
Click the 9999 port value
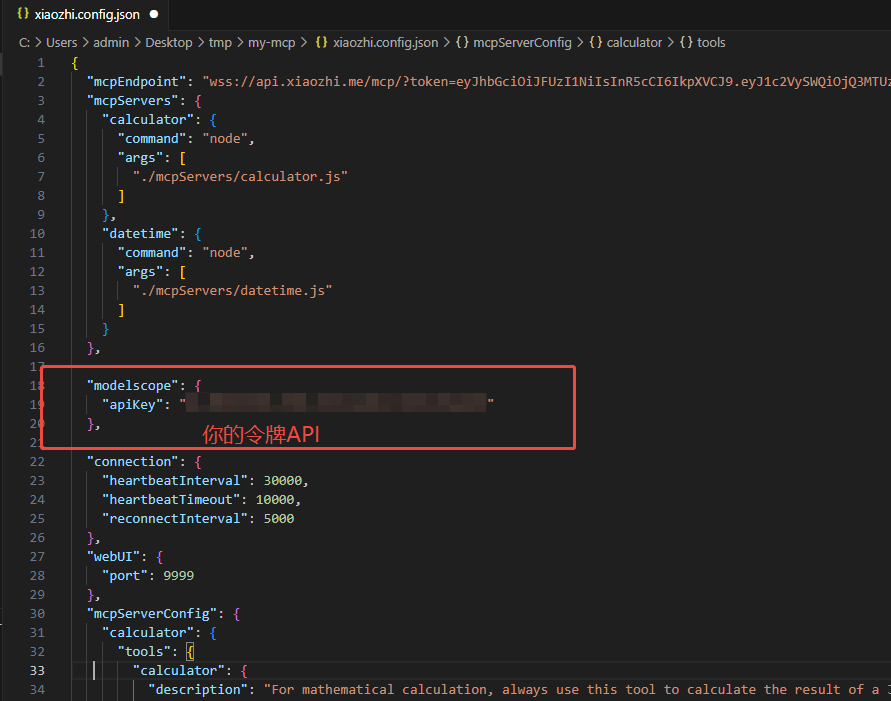178,576
